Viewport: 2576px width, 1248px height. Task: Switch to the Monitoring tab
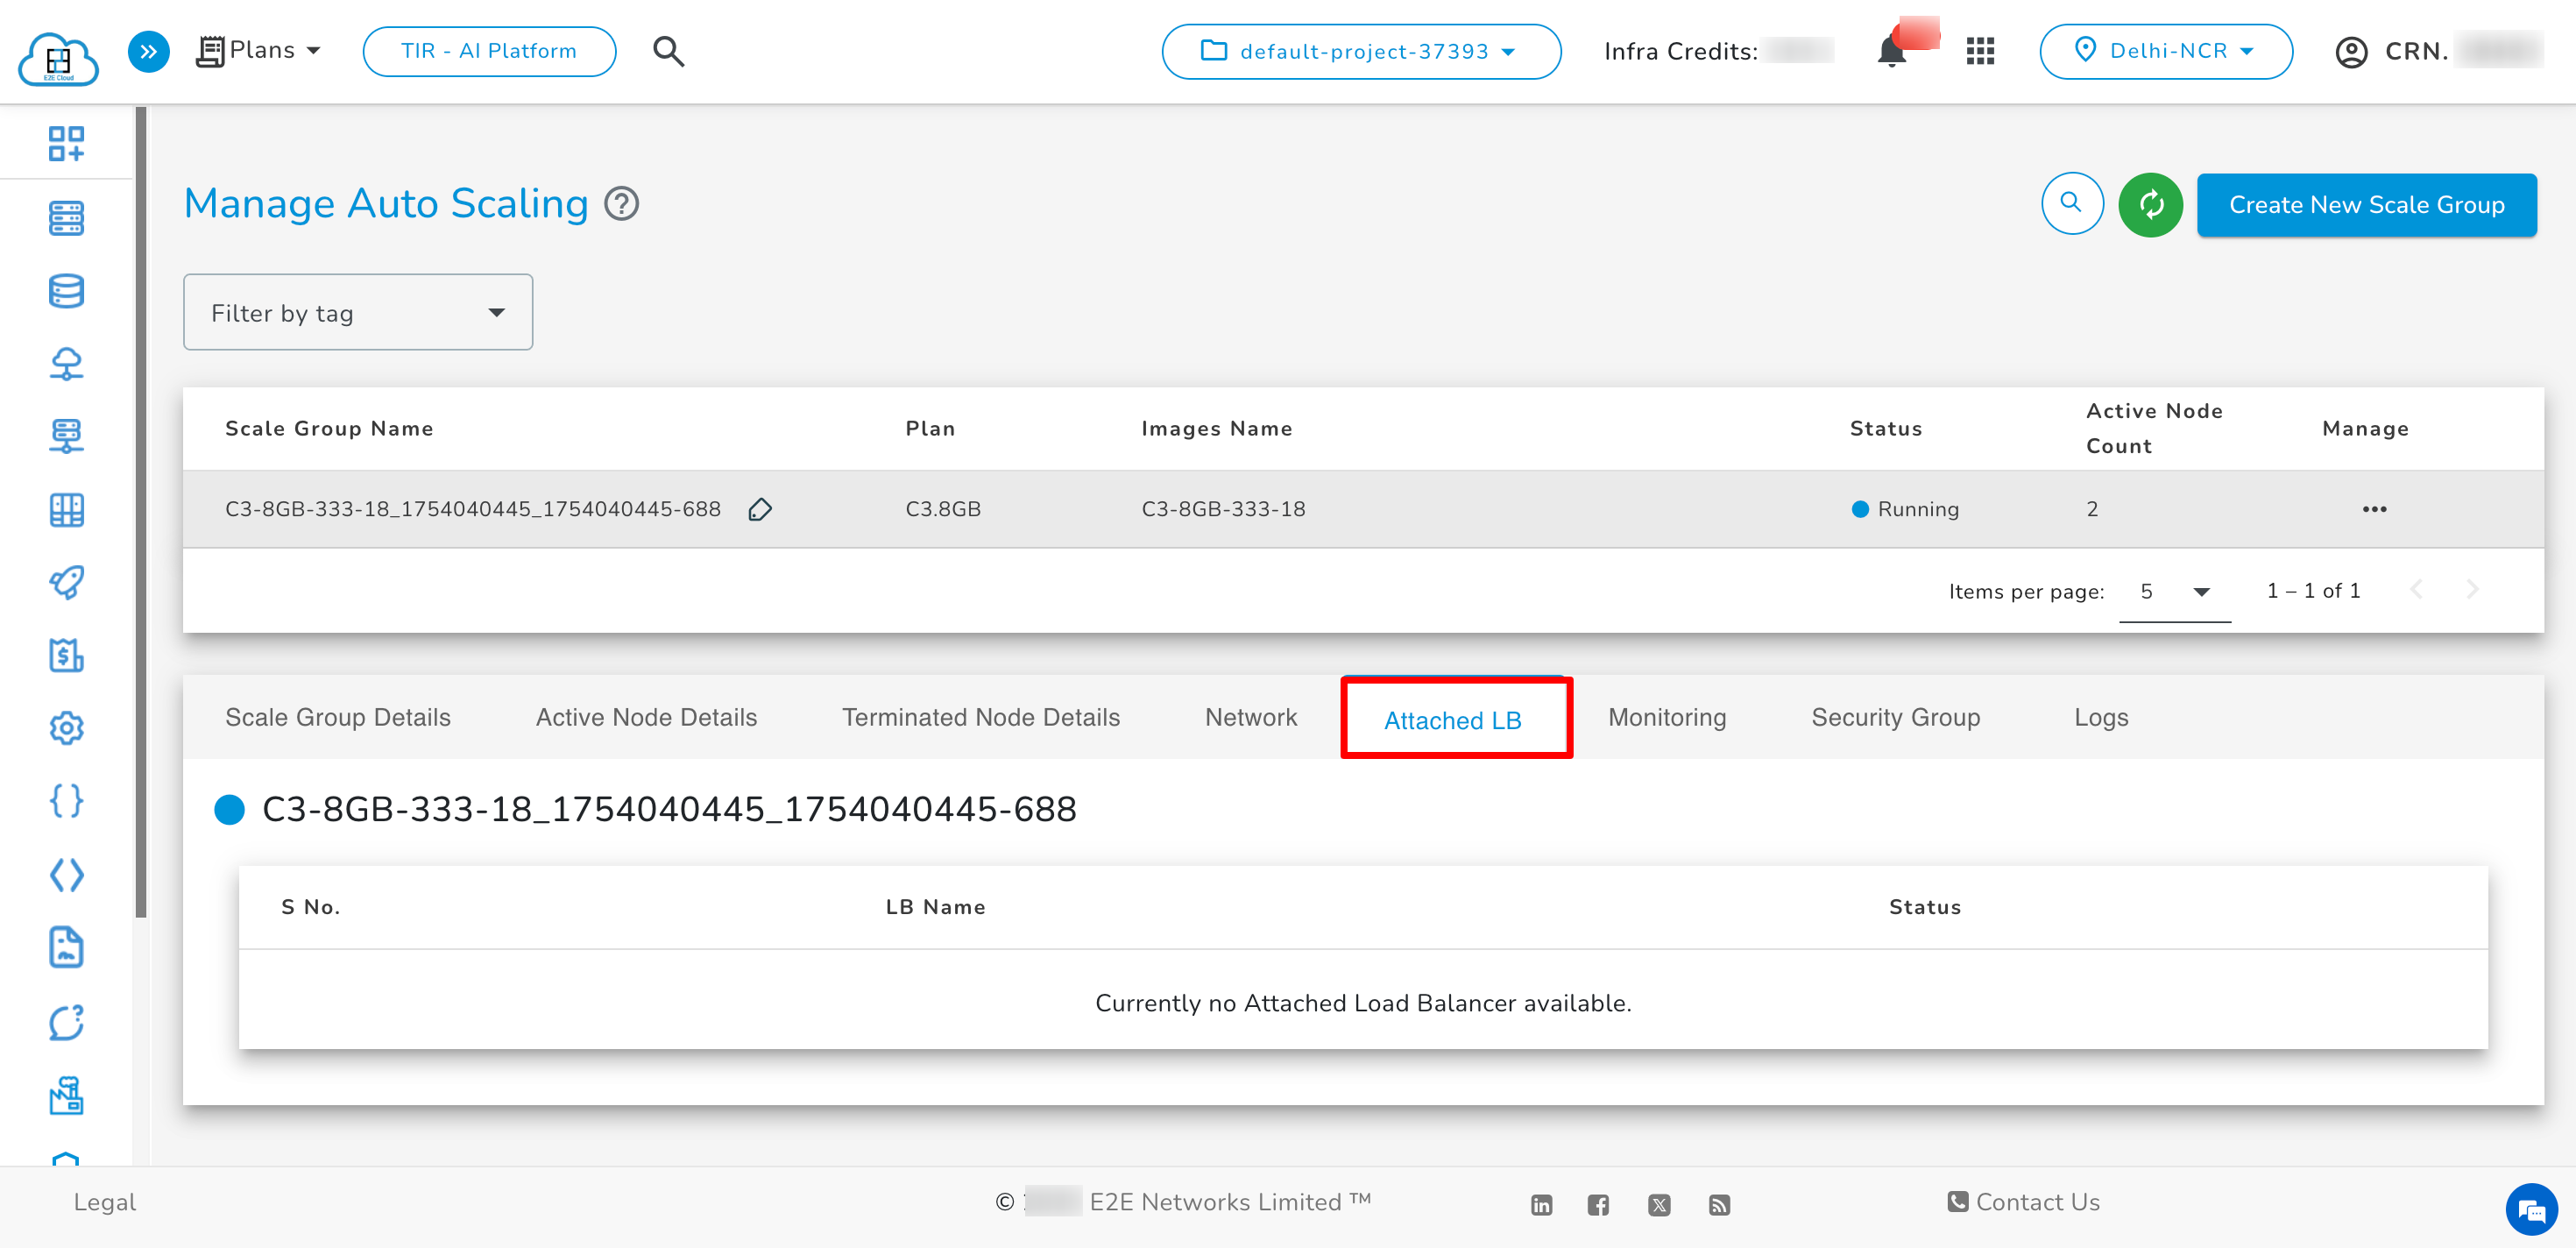pyautogui.click(x=1667, y=718)
